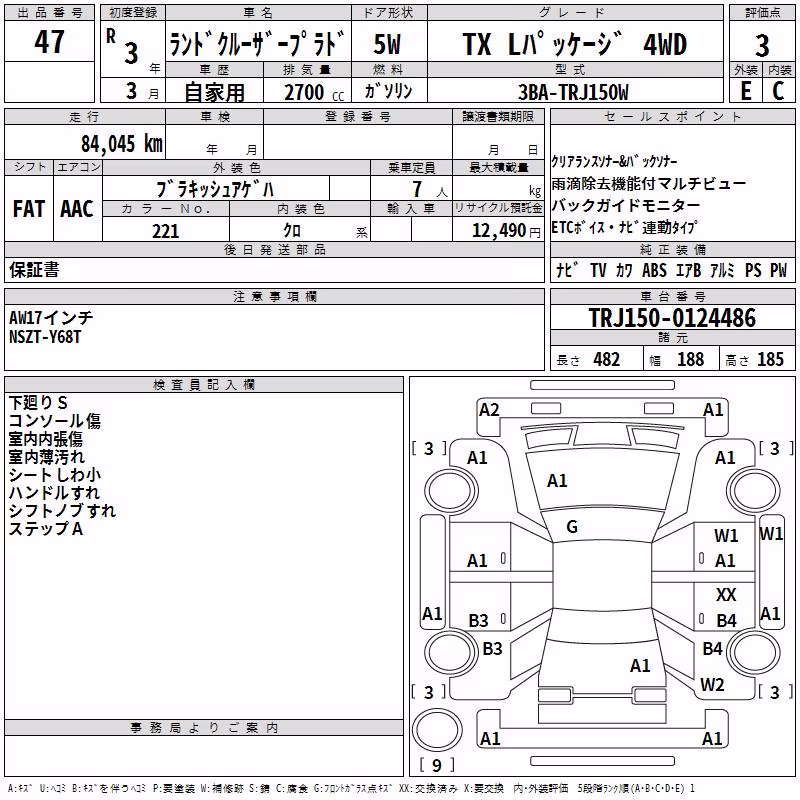Click the shift type FAT
Screen dimensions: 800x800
click(x=29, y=209)
